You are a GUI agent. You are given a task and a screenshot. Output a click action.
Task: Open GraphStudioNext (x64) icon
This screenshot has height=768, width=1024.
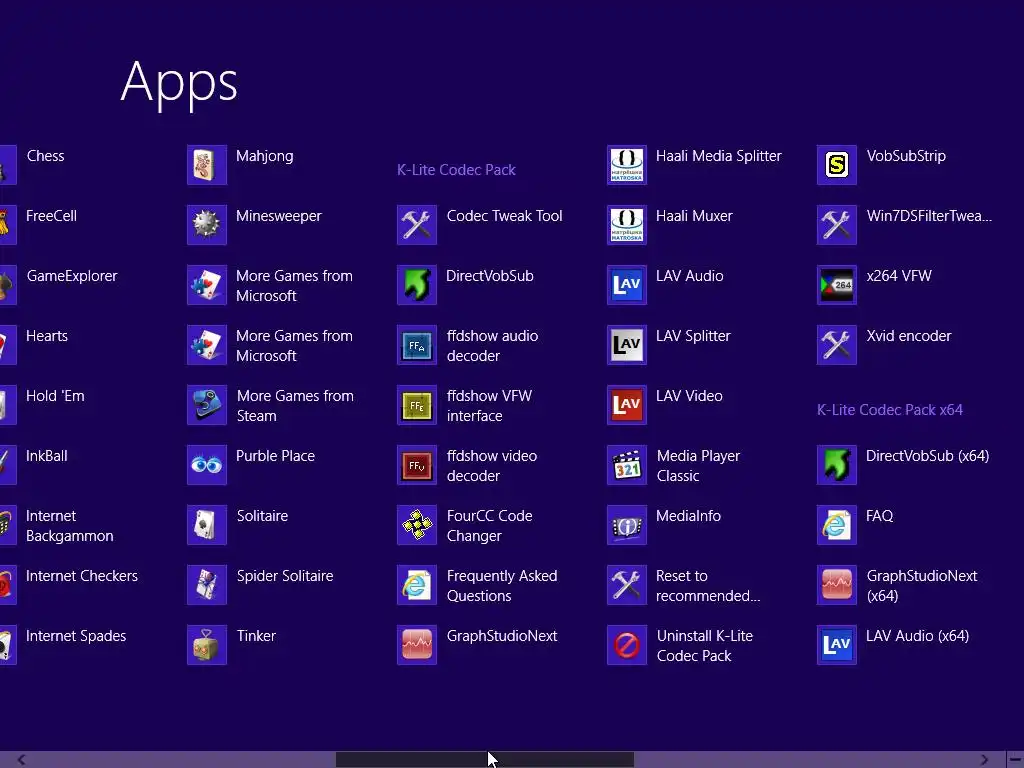(x=837, y=585)
